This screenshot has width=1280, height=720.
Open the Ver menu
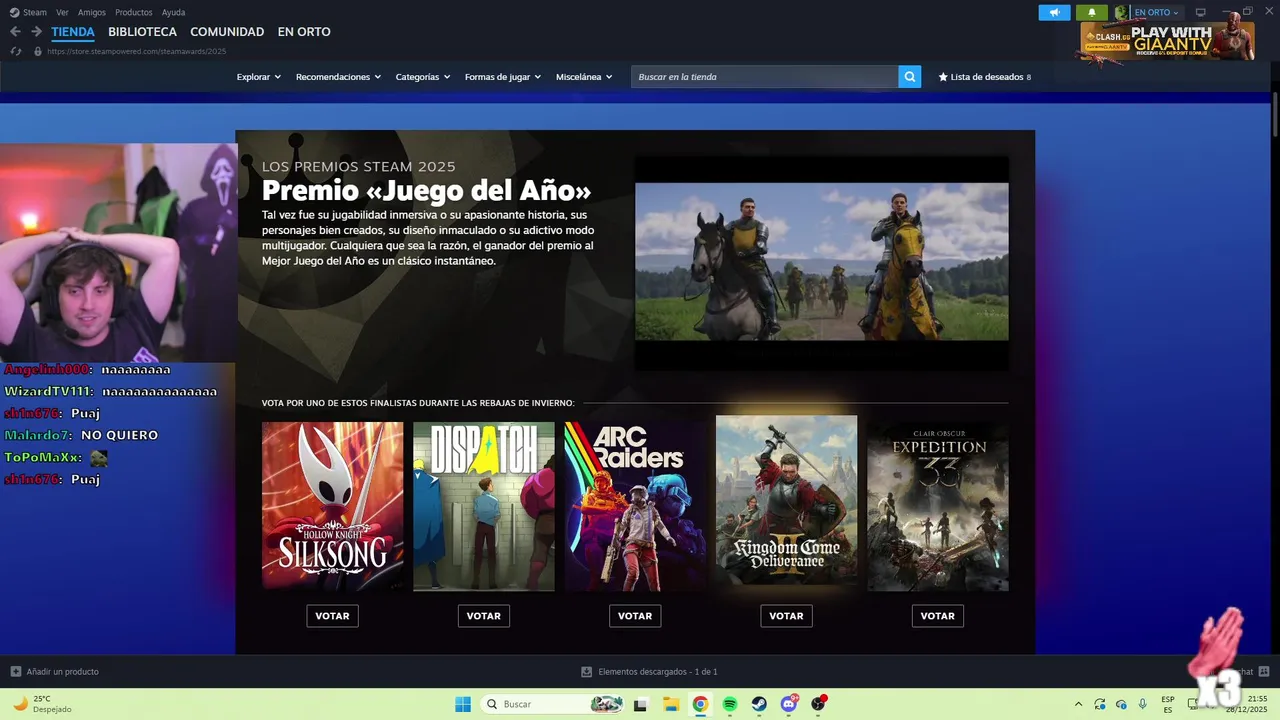62,12
